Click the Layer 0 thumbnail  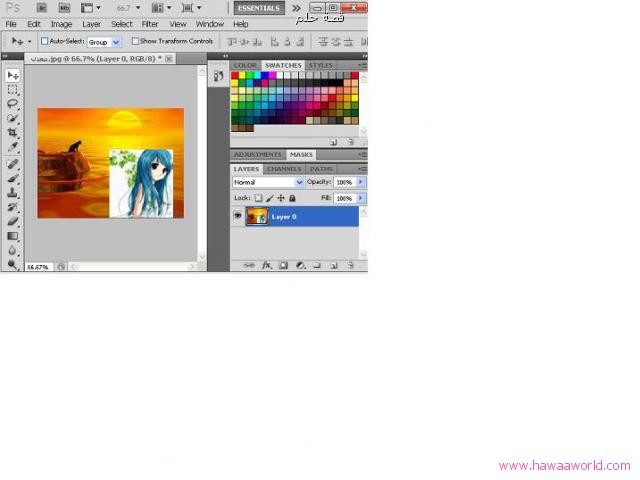point(257,216)
